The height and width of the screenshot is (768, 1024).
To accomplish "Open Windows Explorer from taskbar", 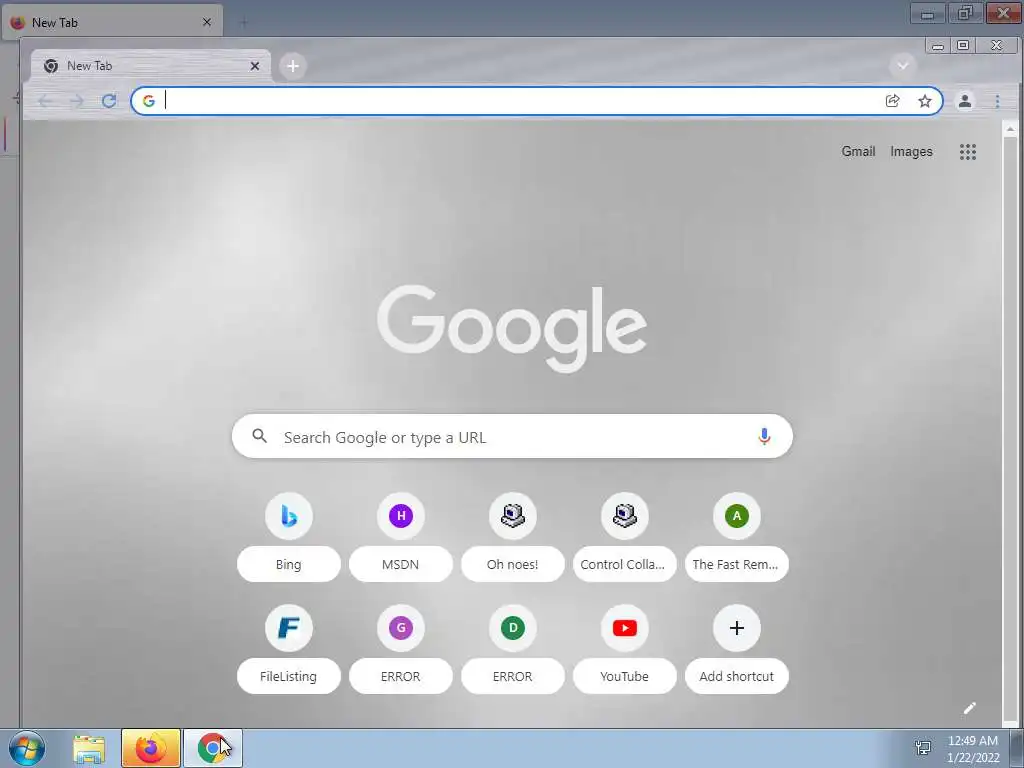I will (89, 749).
